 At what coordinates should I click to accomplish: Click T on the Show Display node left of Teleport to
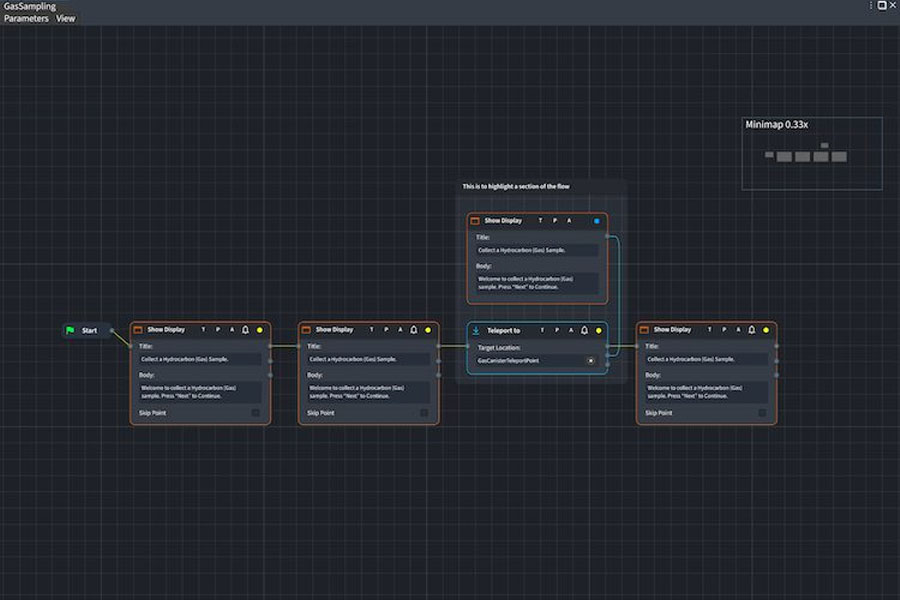(371, 330)
